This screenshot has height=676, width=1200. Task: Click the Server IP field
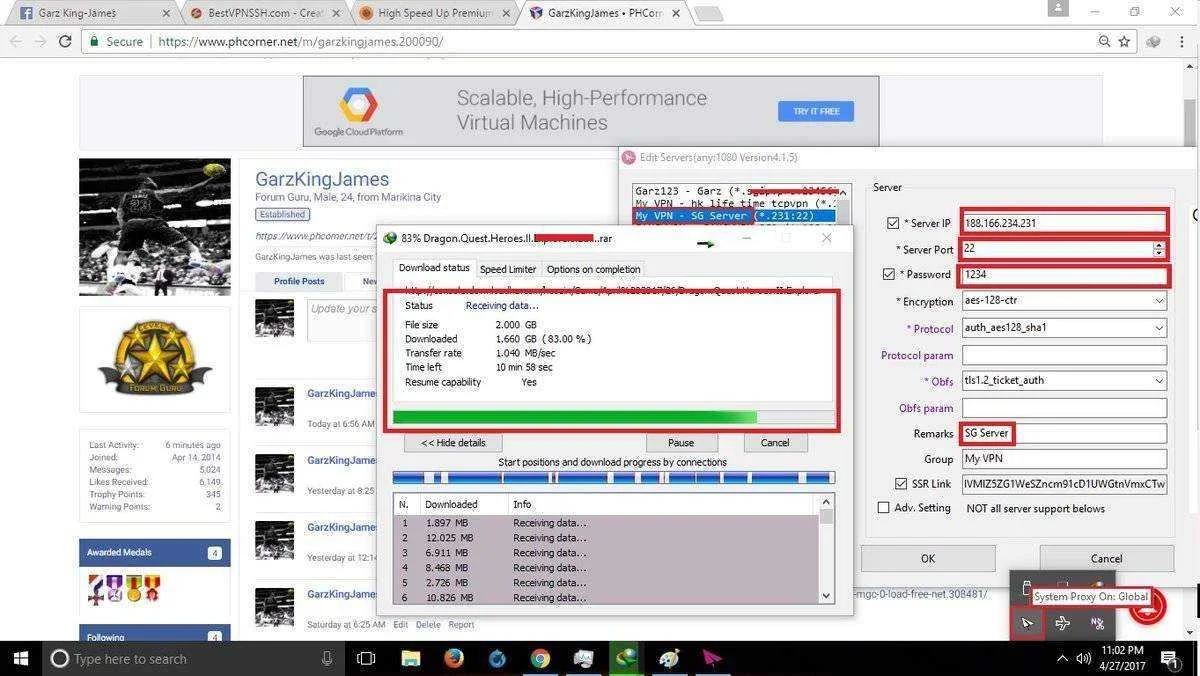(x=1064, y=223)
